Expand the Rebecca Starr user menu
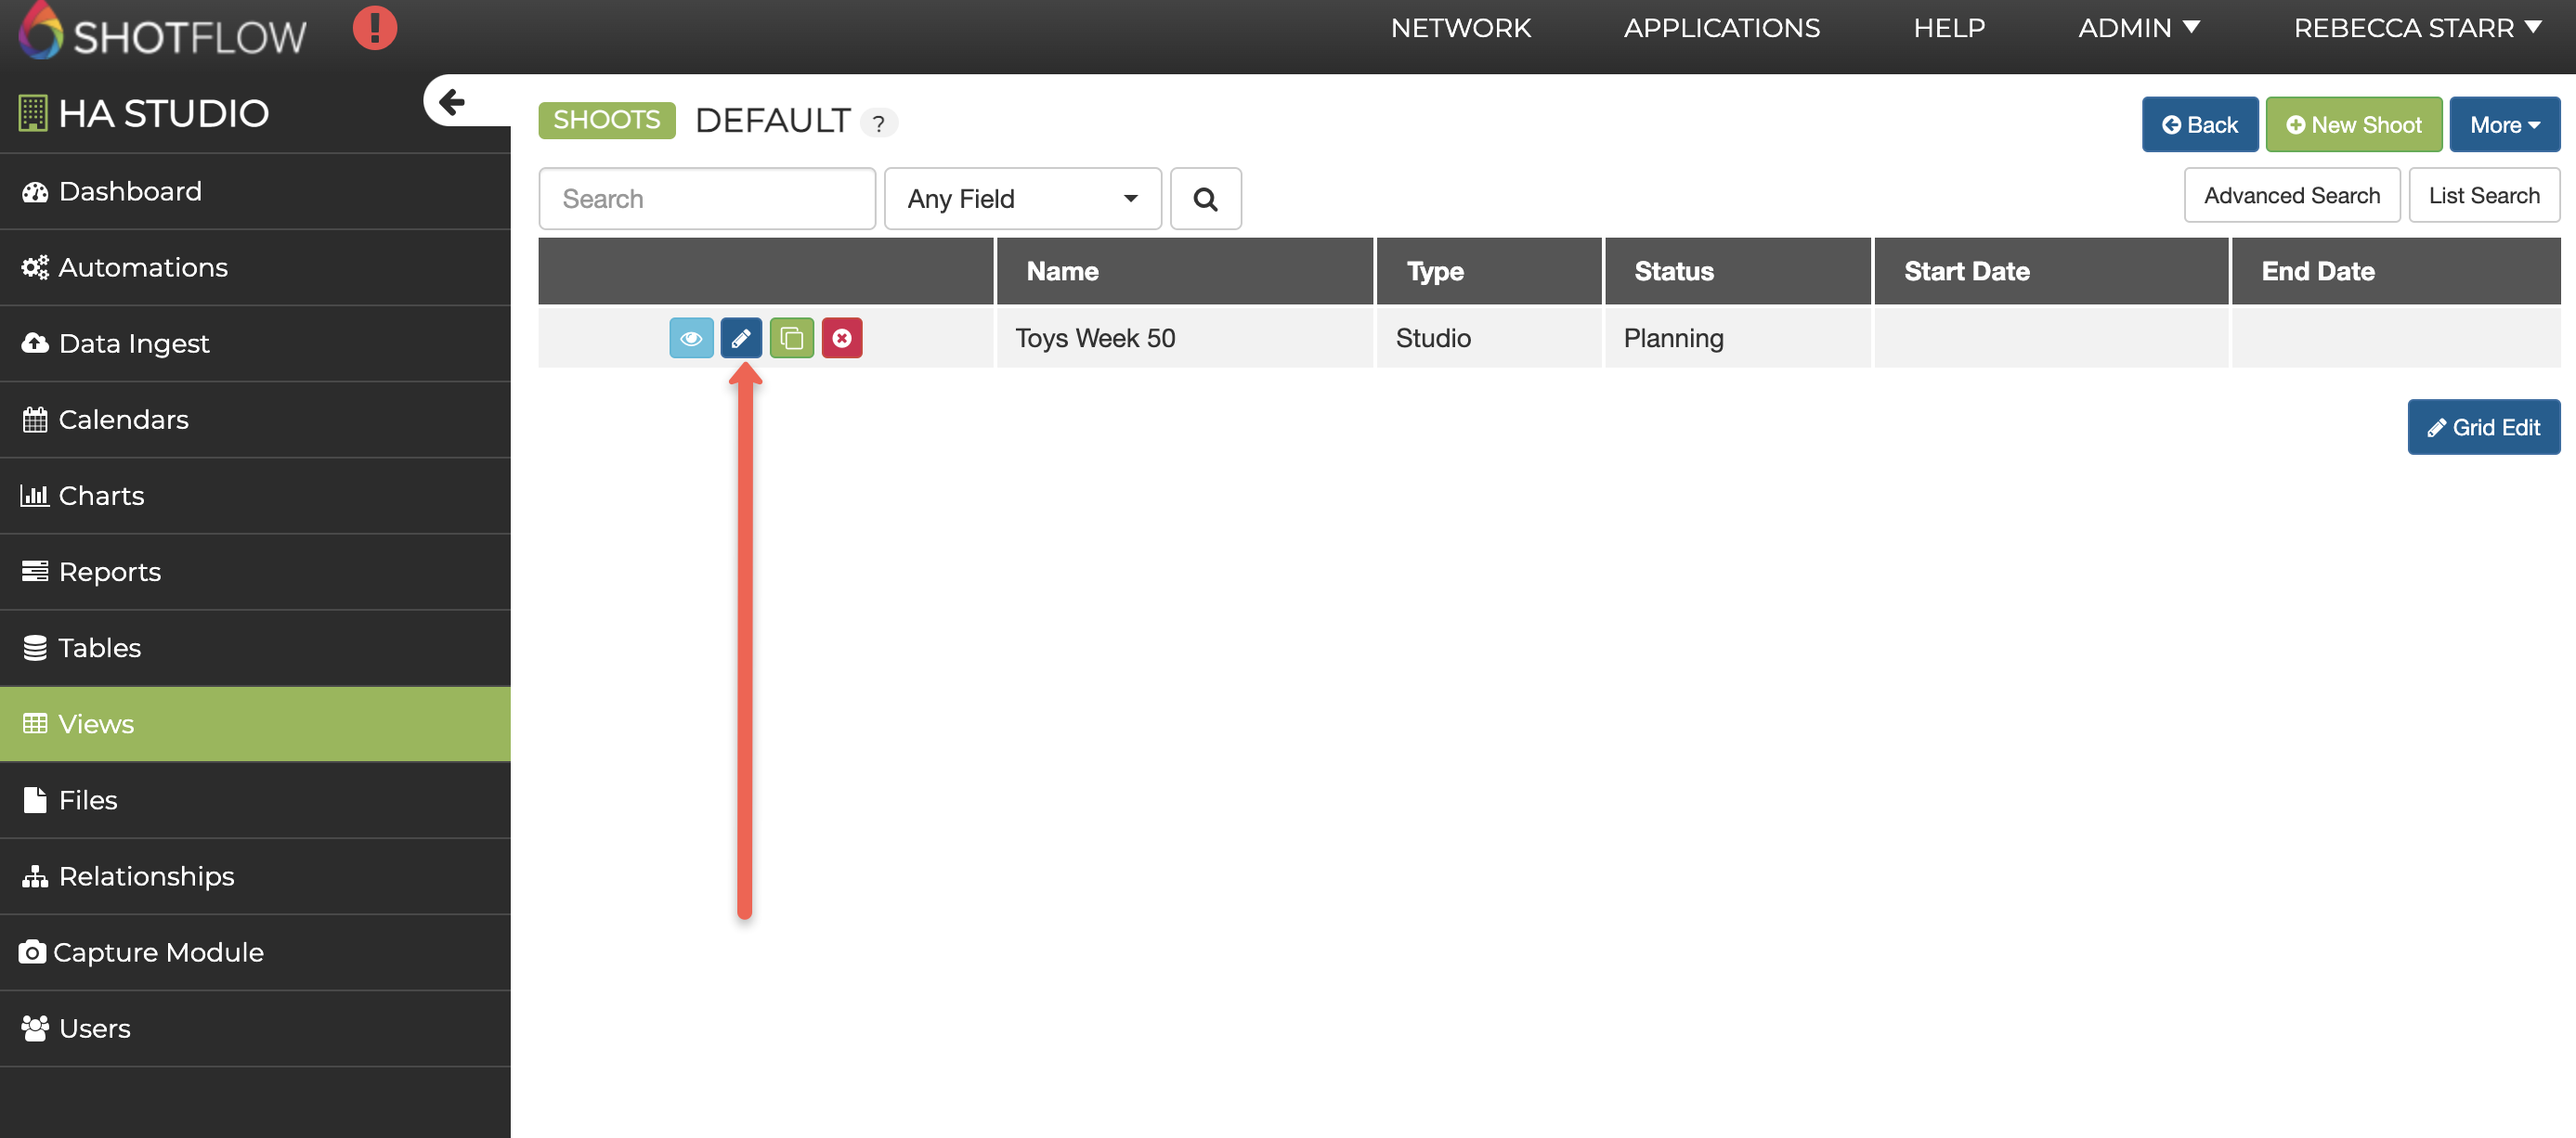 pos(2416,28)
